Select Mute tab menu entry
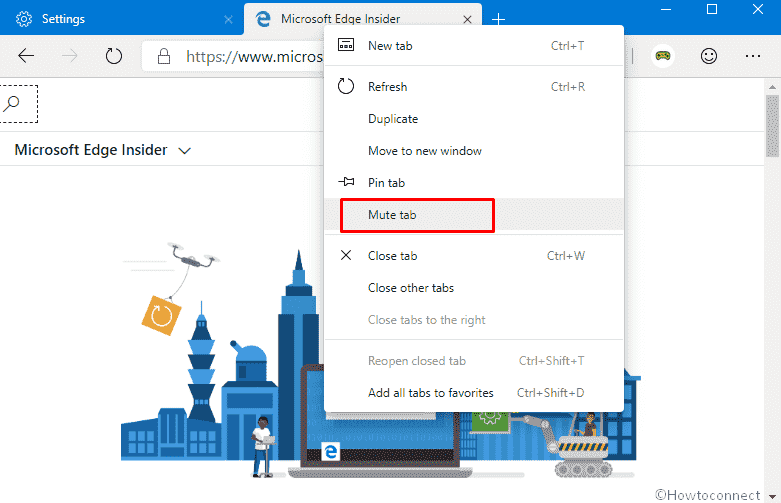The width and height of the screenshot is (781, 503). pyautogui.click(x=474, y=215)
